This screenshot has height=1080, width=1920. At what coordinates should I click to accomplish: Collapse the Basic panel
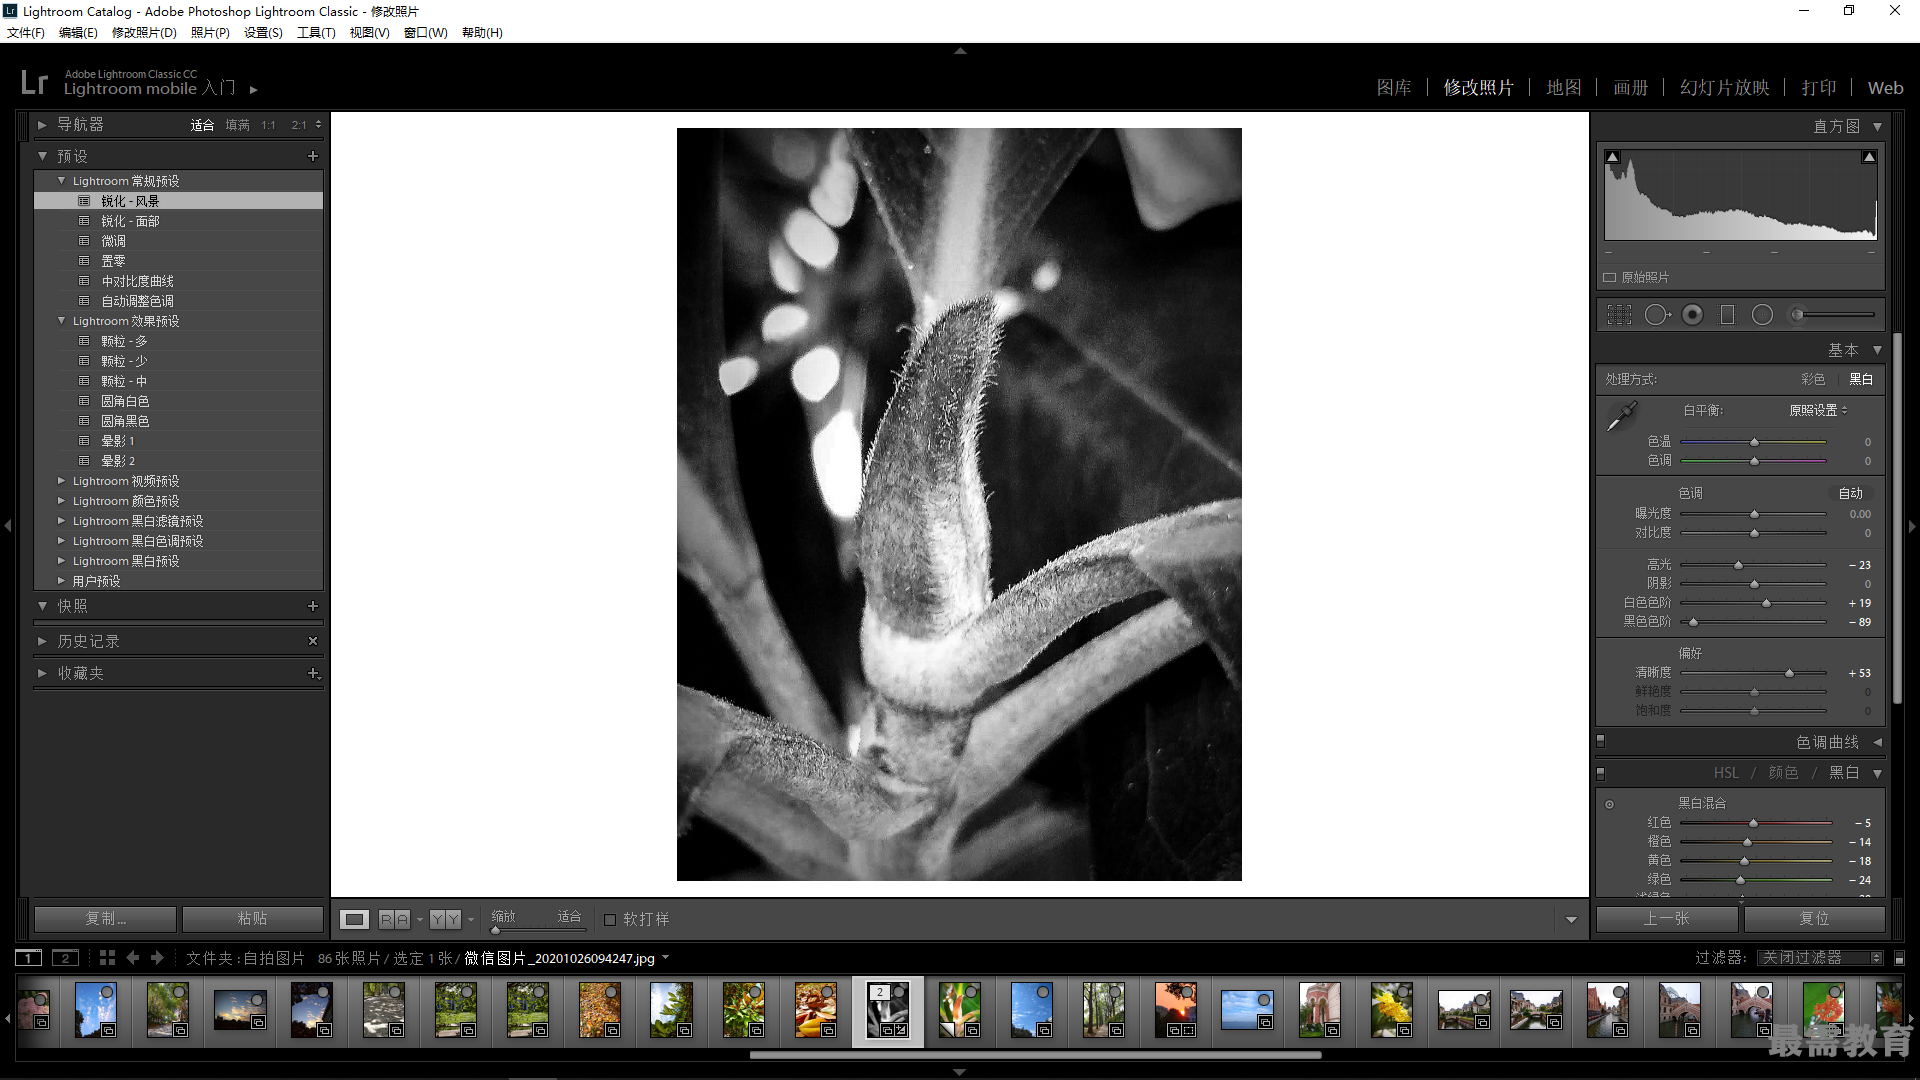click(1877, 350)
